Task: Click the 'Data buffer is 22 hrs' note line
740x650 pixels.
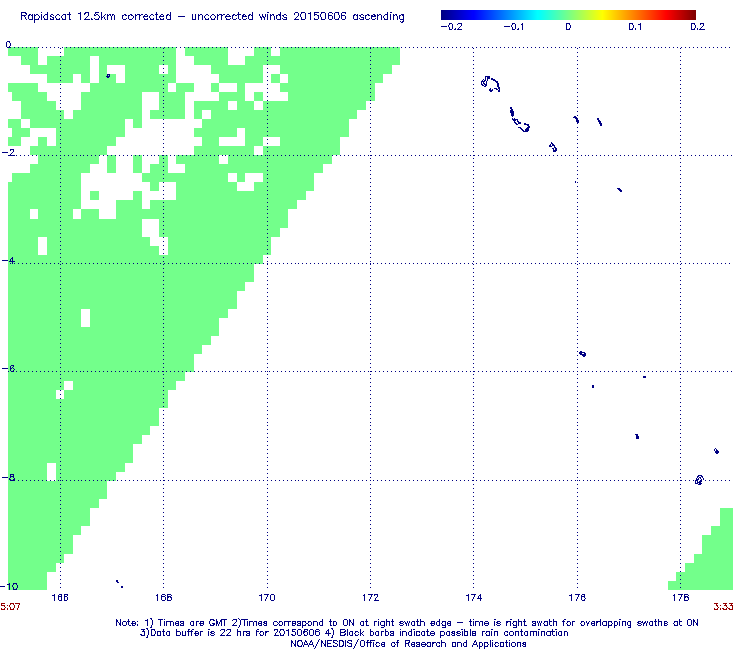Action: (x=354, y=633)
